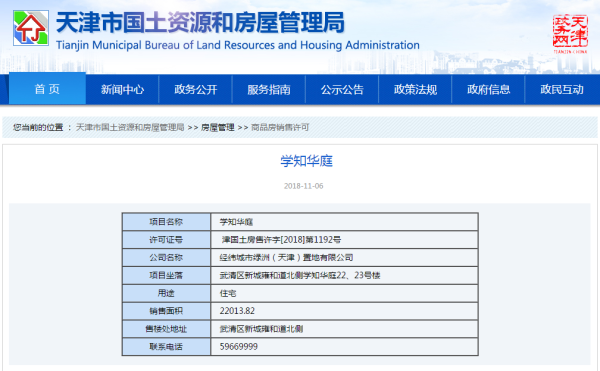
Task: Click the 许可证号 label cell
Action: (x=166, y=240)
